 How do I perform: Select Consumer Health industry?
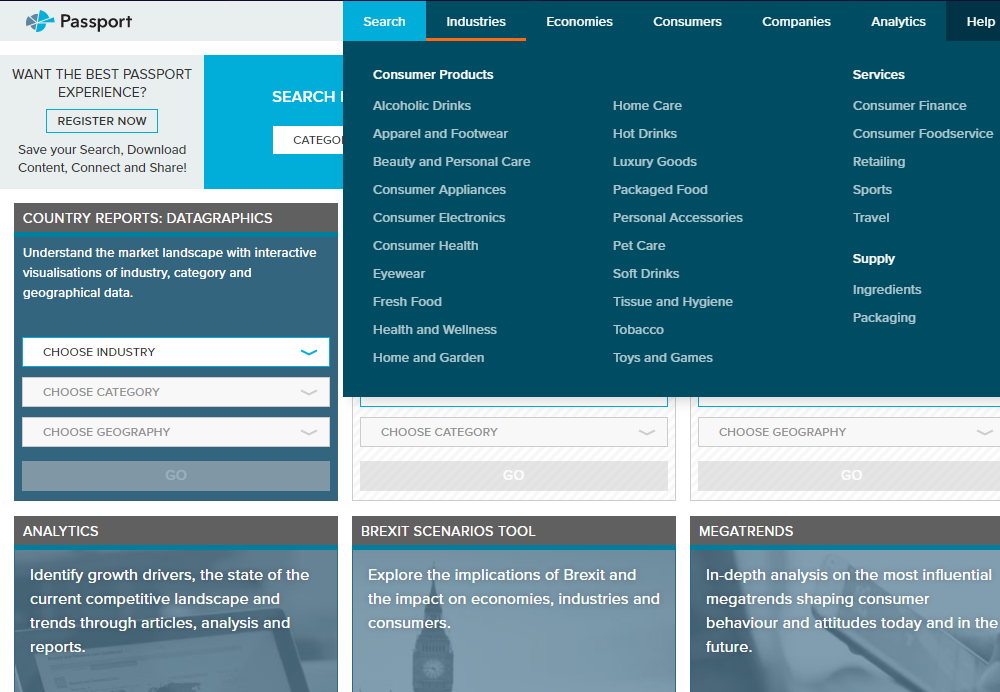tap(425, 246)
